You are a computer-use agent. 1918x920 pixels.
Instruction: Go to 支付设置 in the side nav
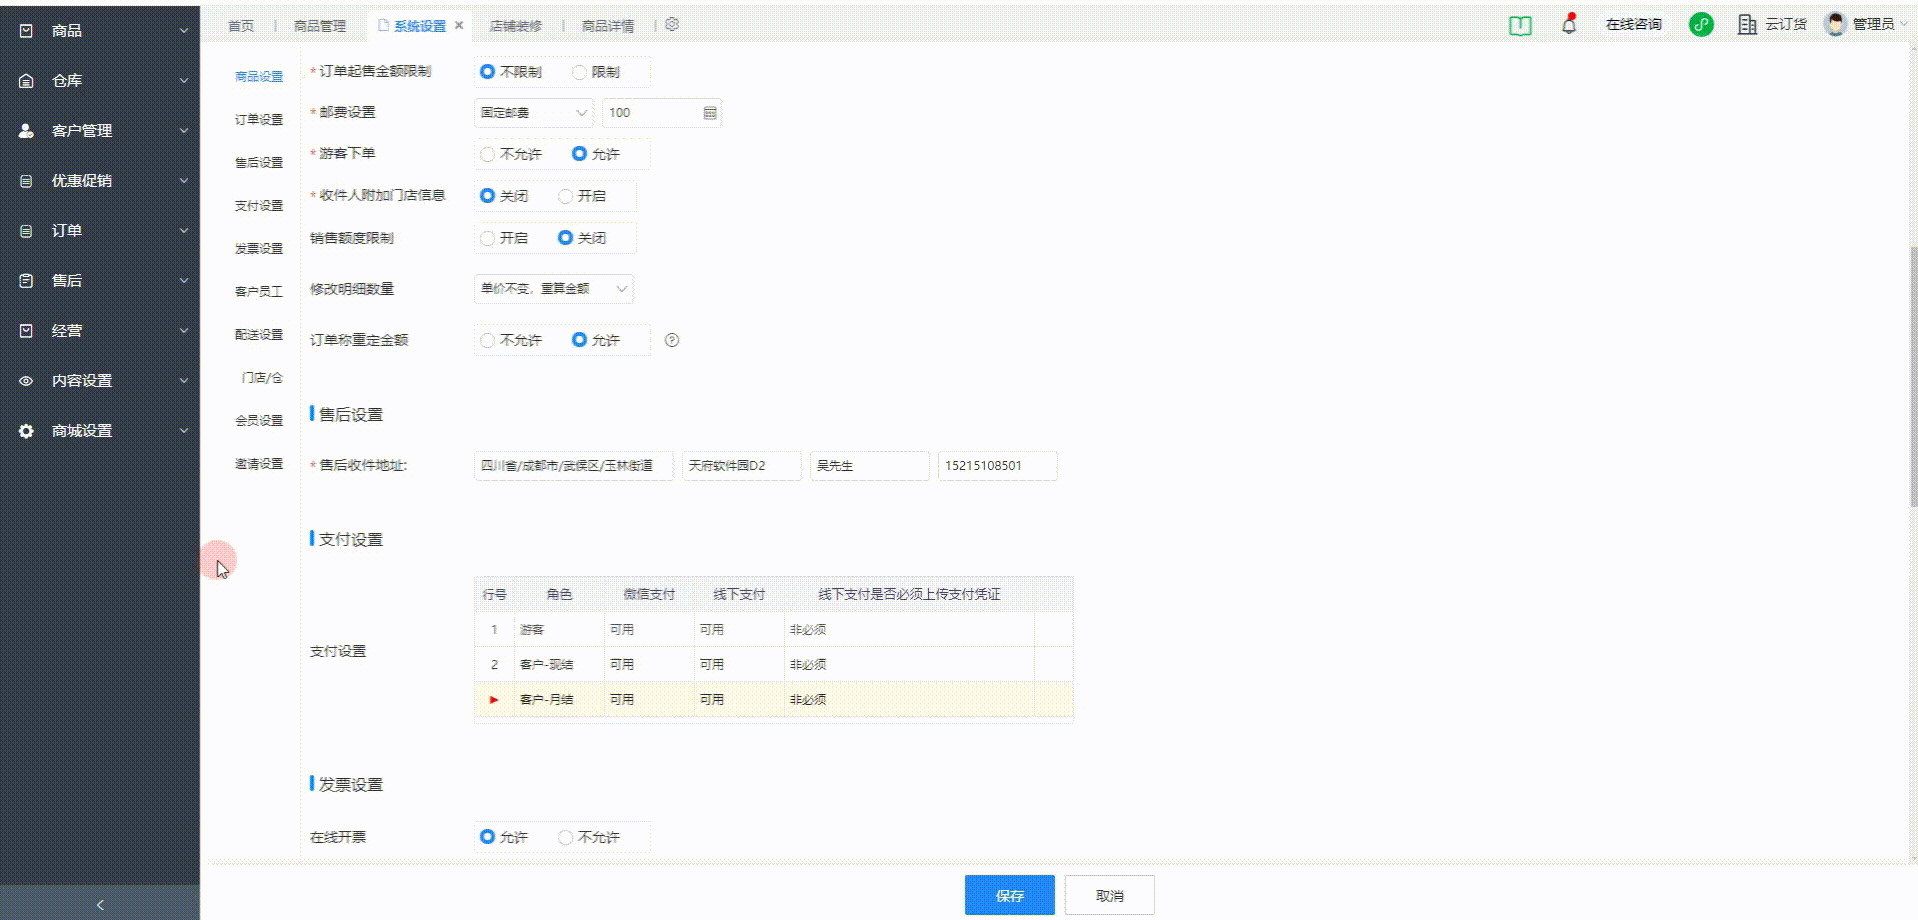(259, 206)
